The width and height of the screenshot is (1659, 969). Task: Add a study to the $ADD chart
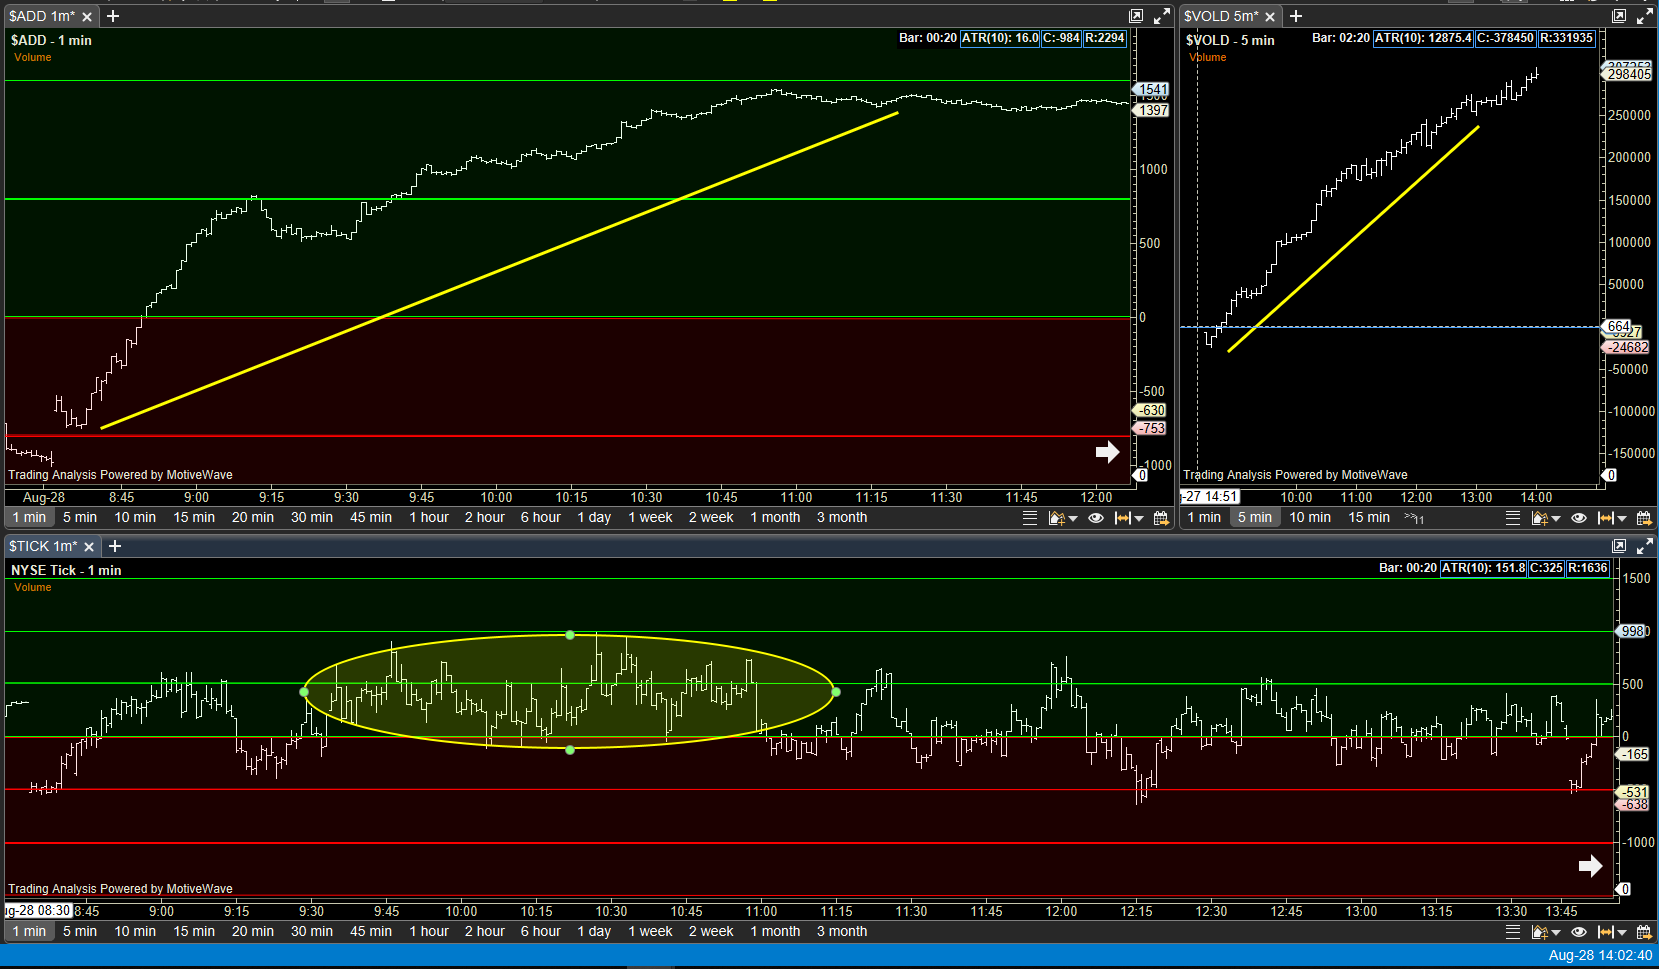tap(1056, 518)
